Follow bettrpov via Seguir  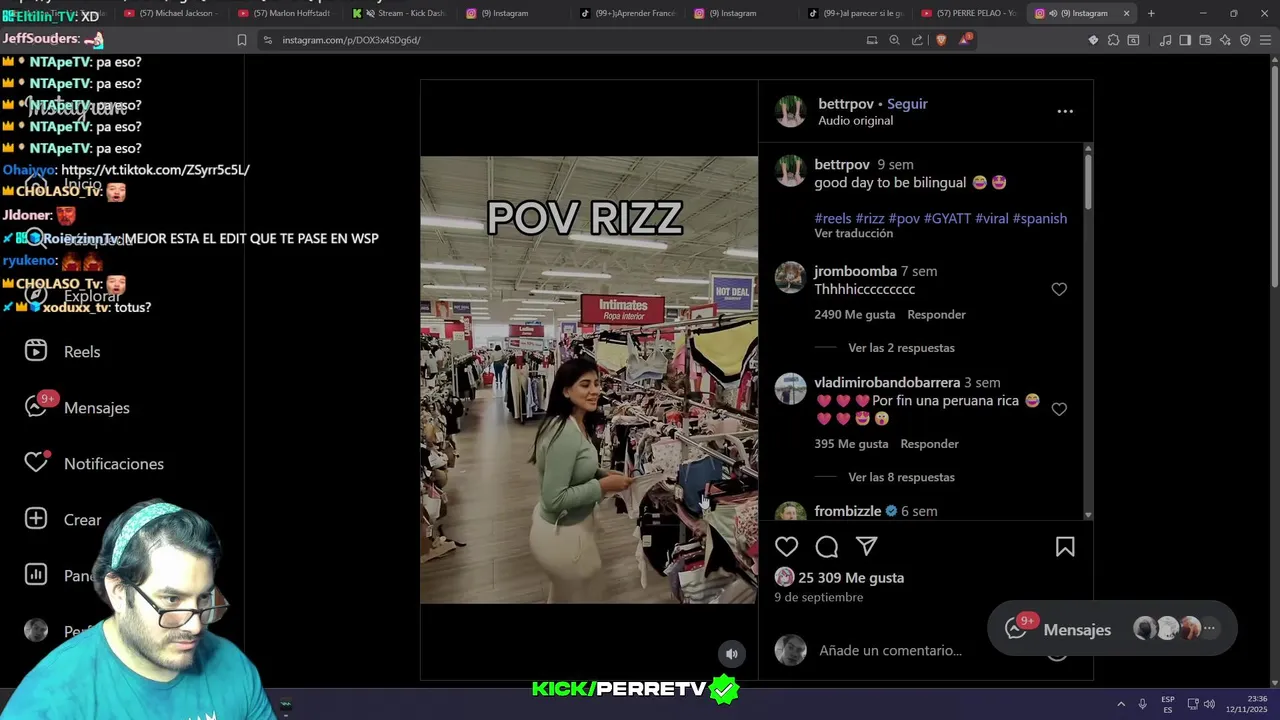[x=907, y=104]
